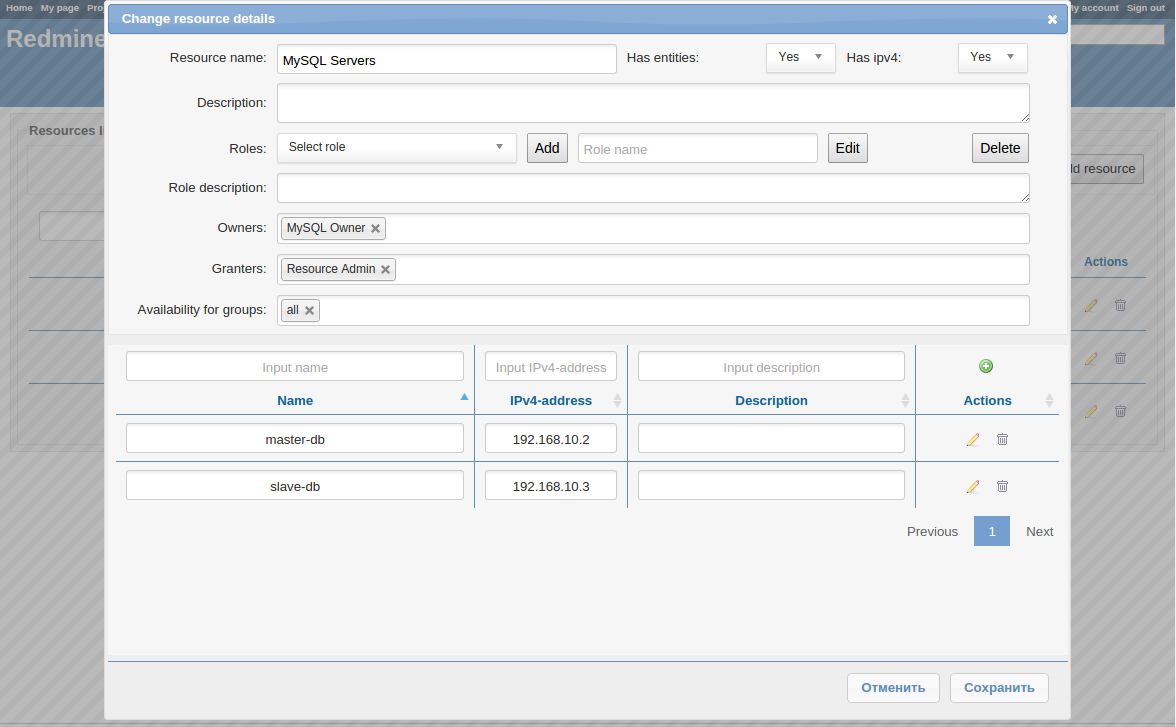Close the Change resource details dialog
This screenshot has height=727, width=1176.
tap(1052, 20)
